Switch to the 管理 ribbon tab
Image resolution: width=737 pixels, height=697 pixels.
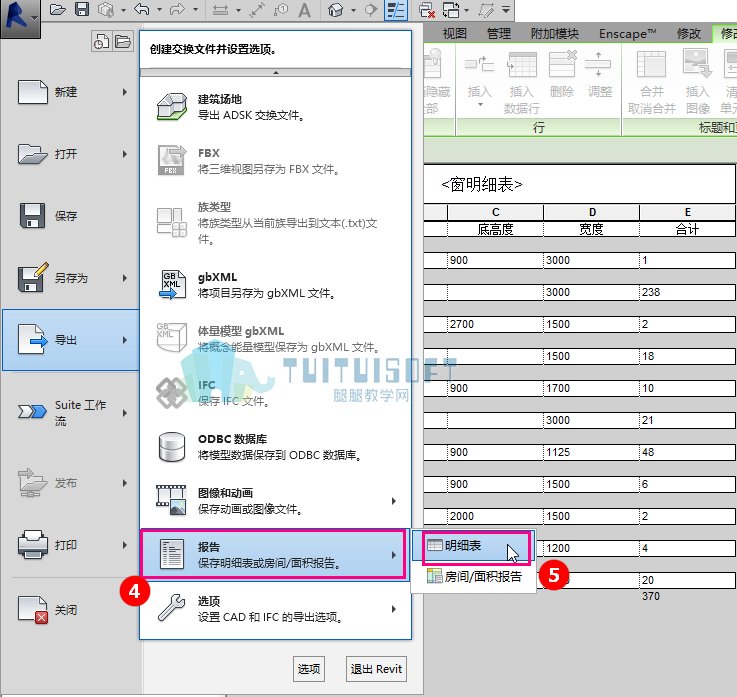pos(499,34)
